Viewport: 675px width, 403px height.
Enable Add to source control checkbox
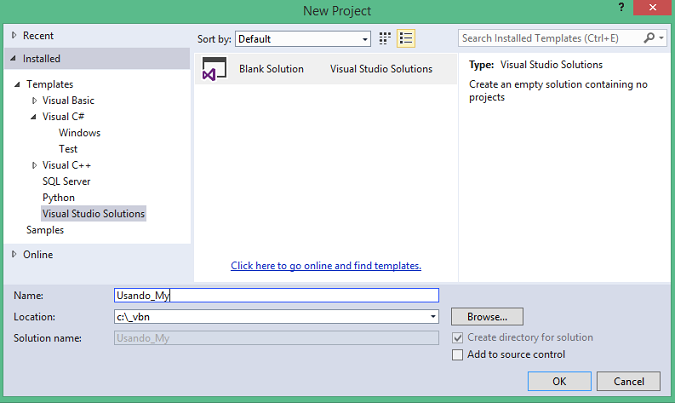click(458, 355)
